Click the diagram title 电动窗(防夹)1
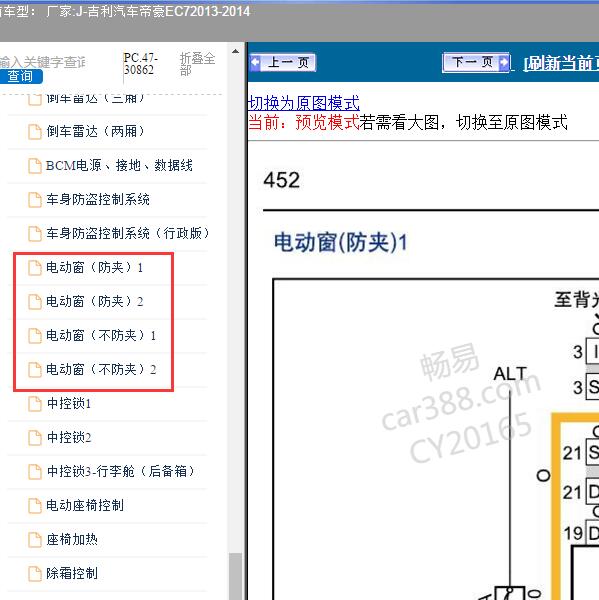Image resolution: width=599 pixels, height=600 pixels. [340, 243]
